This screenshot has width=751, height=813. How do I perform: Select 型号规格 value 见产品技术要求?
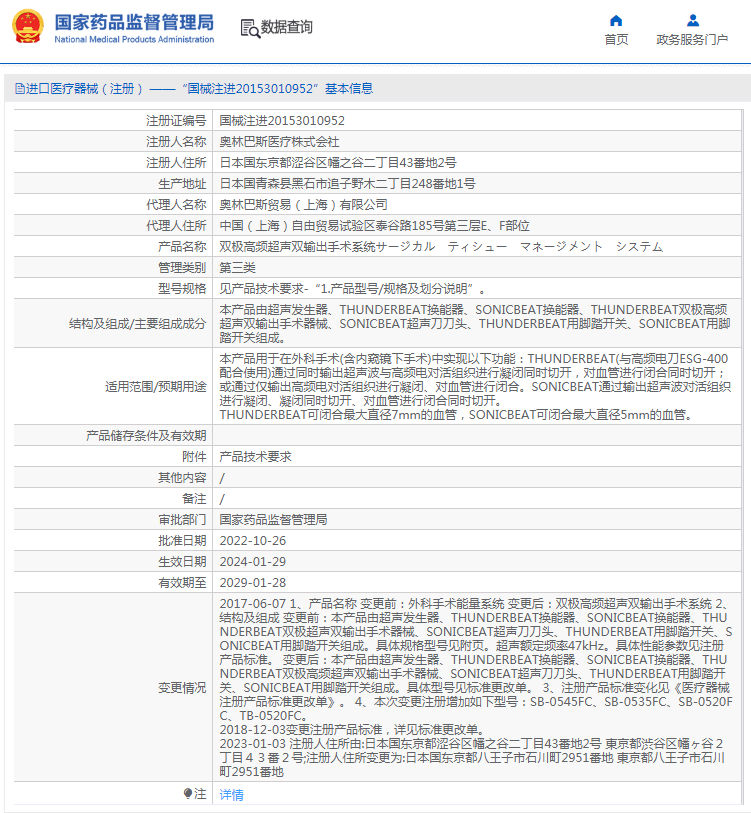[352, 289]
